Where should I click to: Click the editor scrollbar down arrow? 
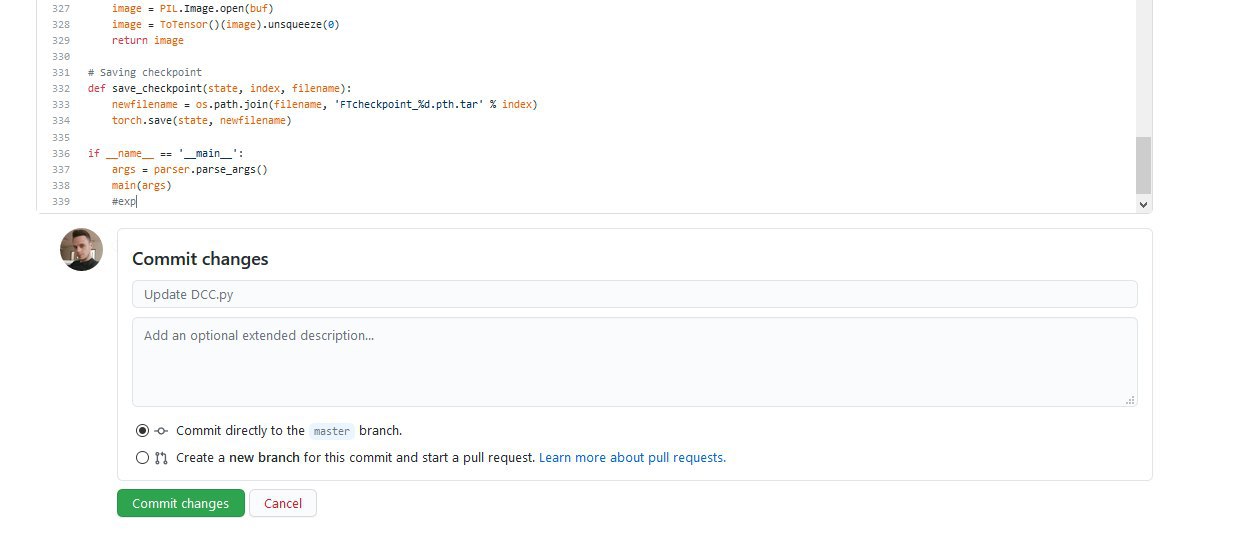tap(1144, 203)
